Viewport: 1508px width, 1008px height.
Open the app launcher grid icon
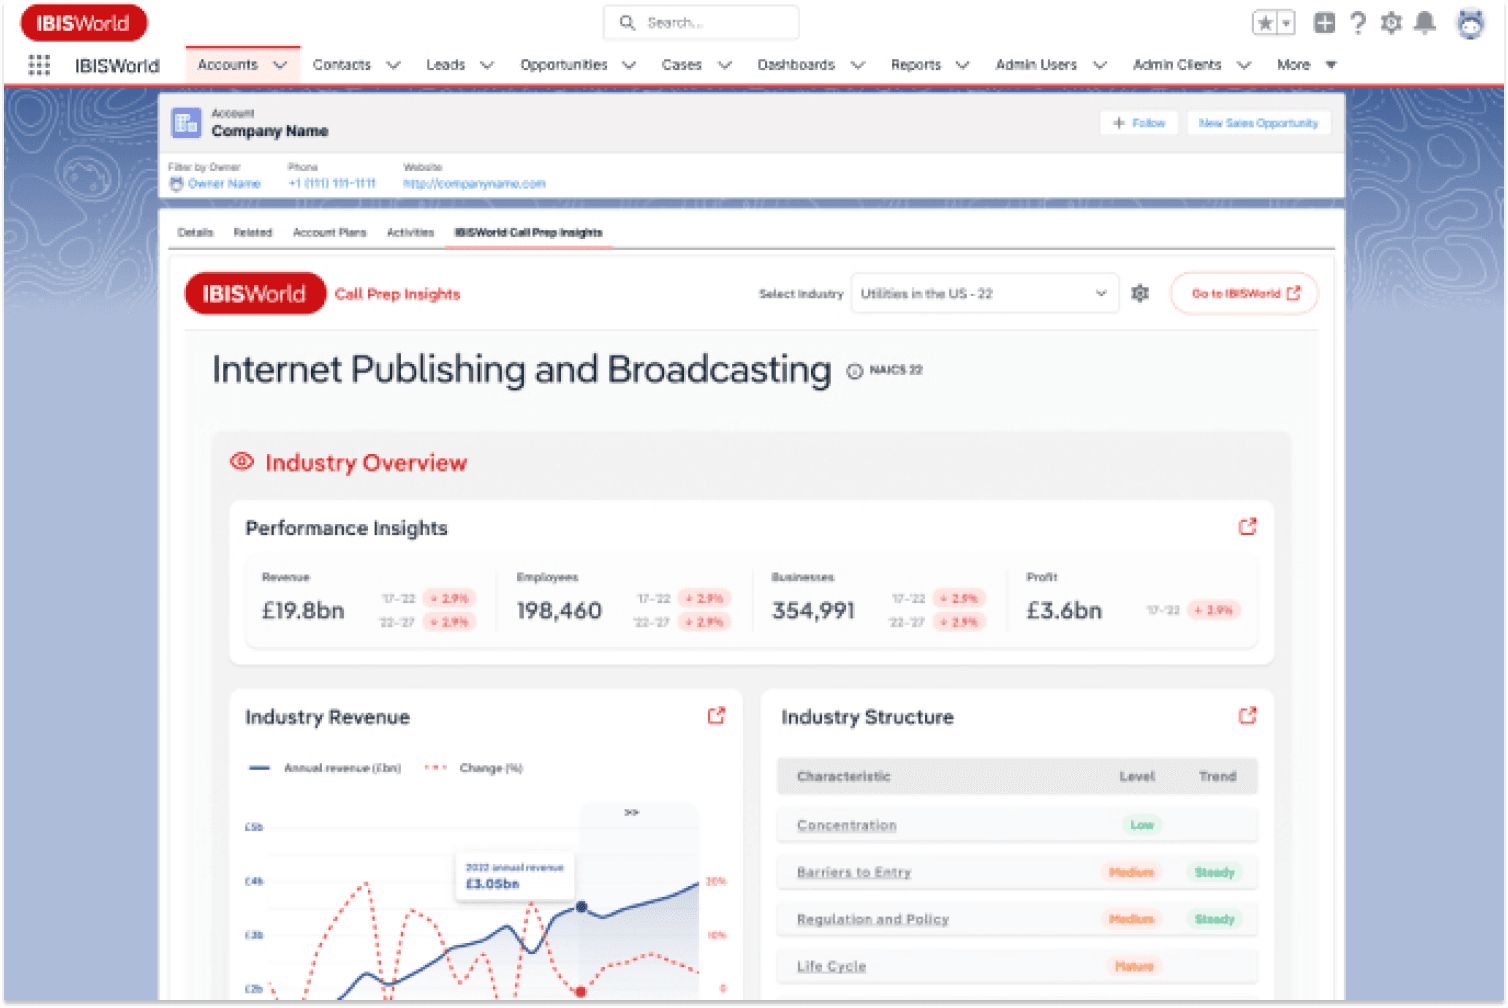pyautogui.click(x=39, y=65)
